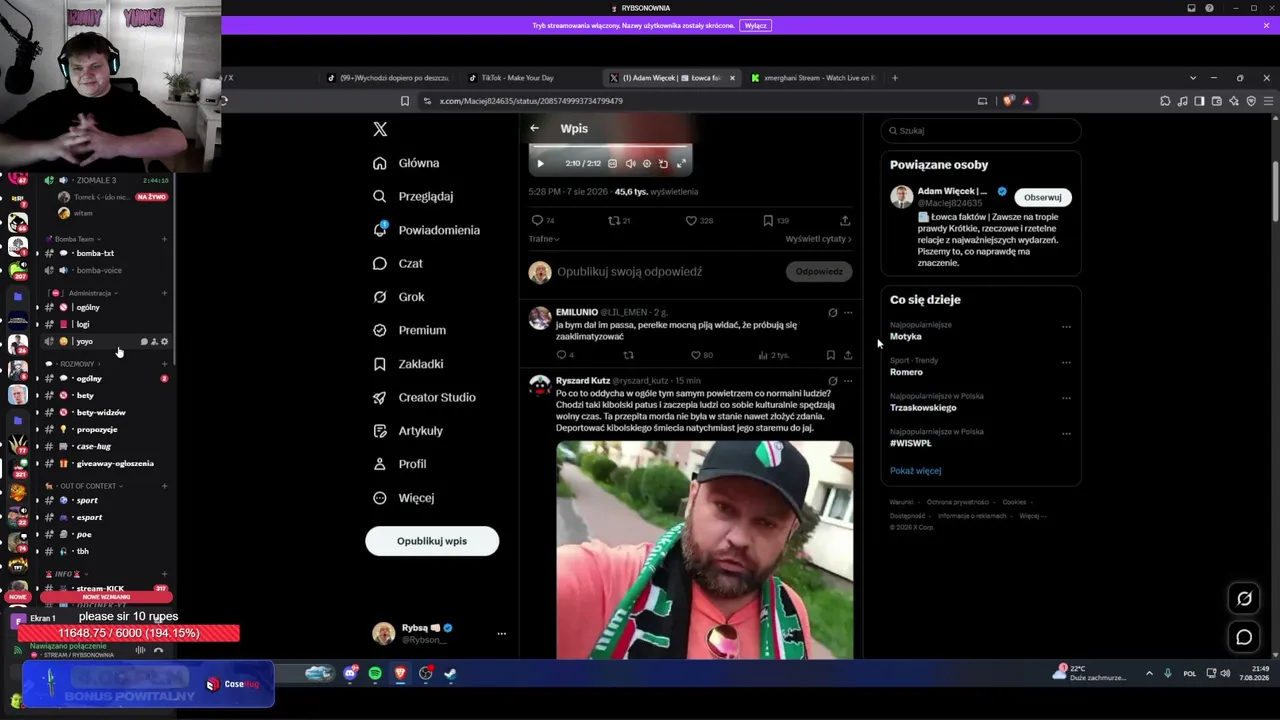Click Pokaż więcej under trends
The height and width of the screenshot is (720, 1280).
tap(915, 471)
